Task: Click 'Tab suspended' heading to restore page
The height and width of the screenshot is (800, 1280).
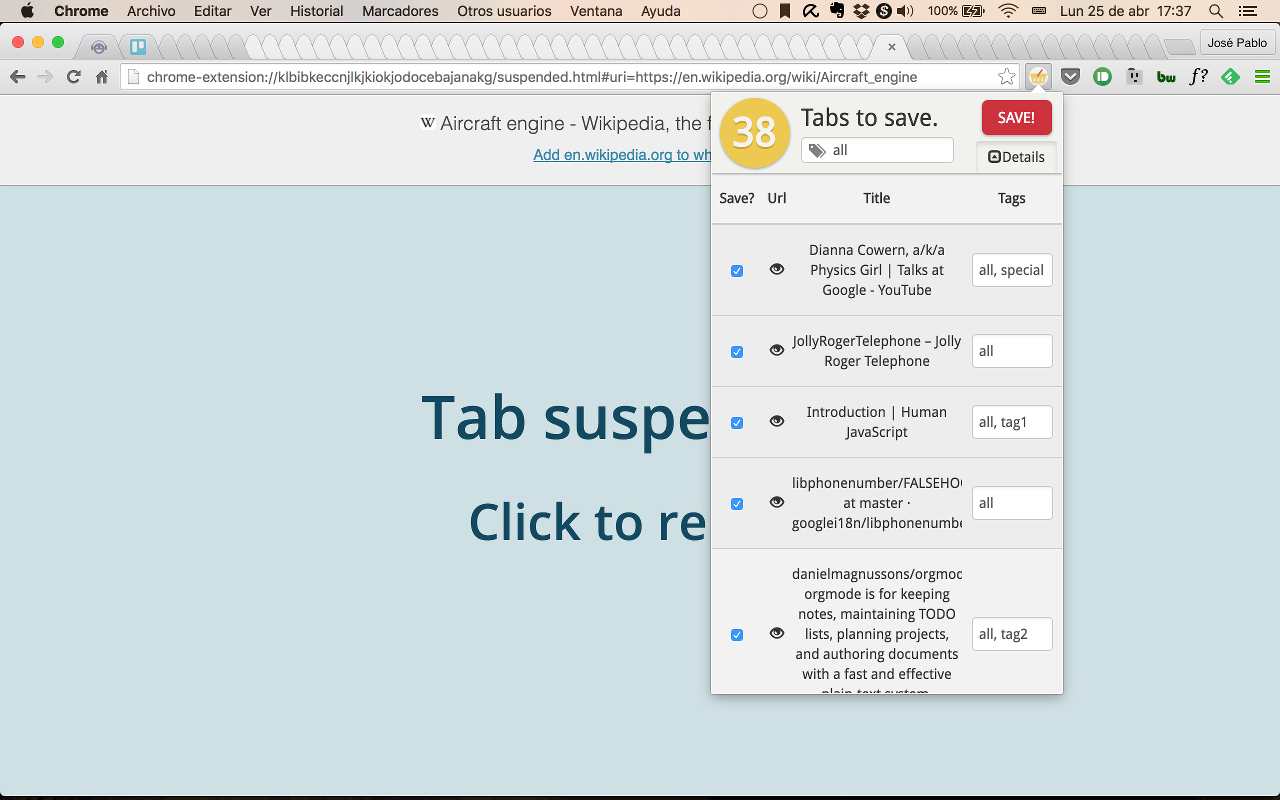Action: (566, 417)
